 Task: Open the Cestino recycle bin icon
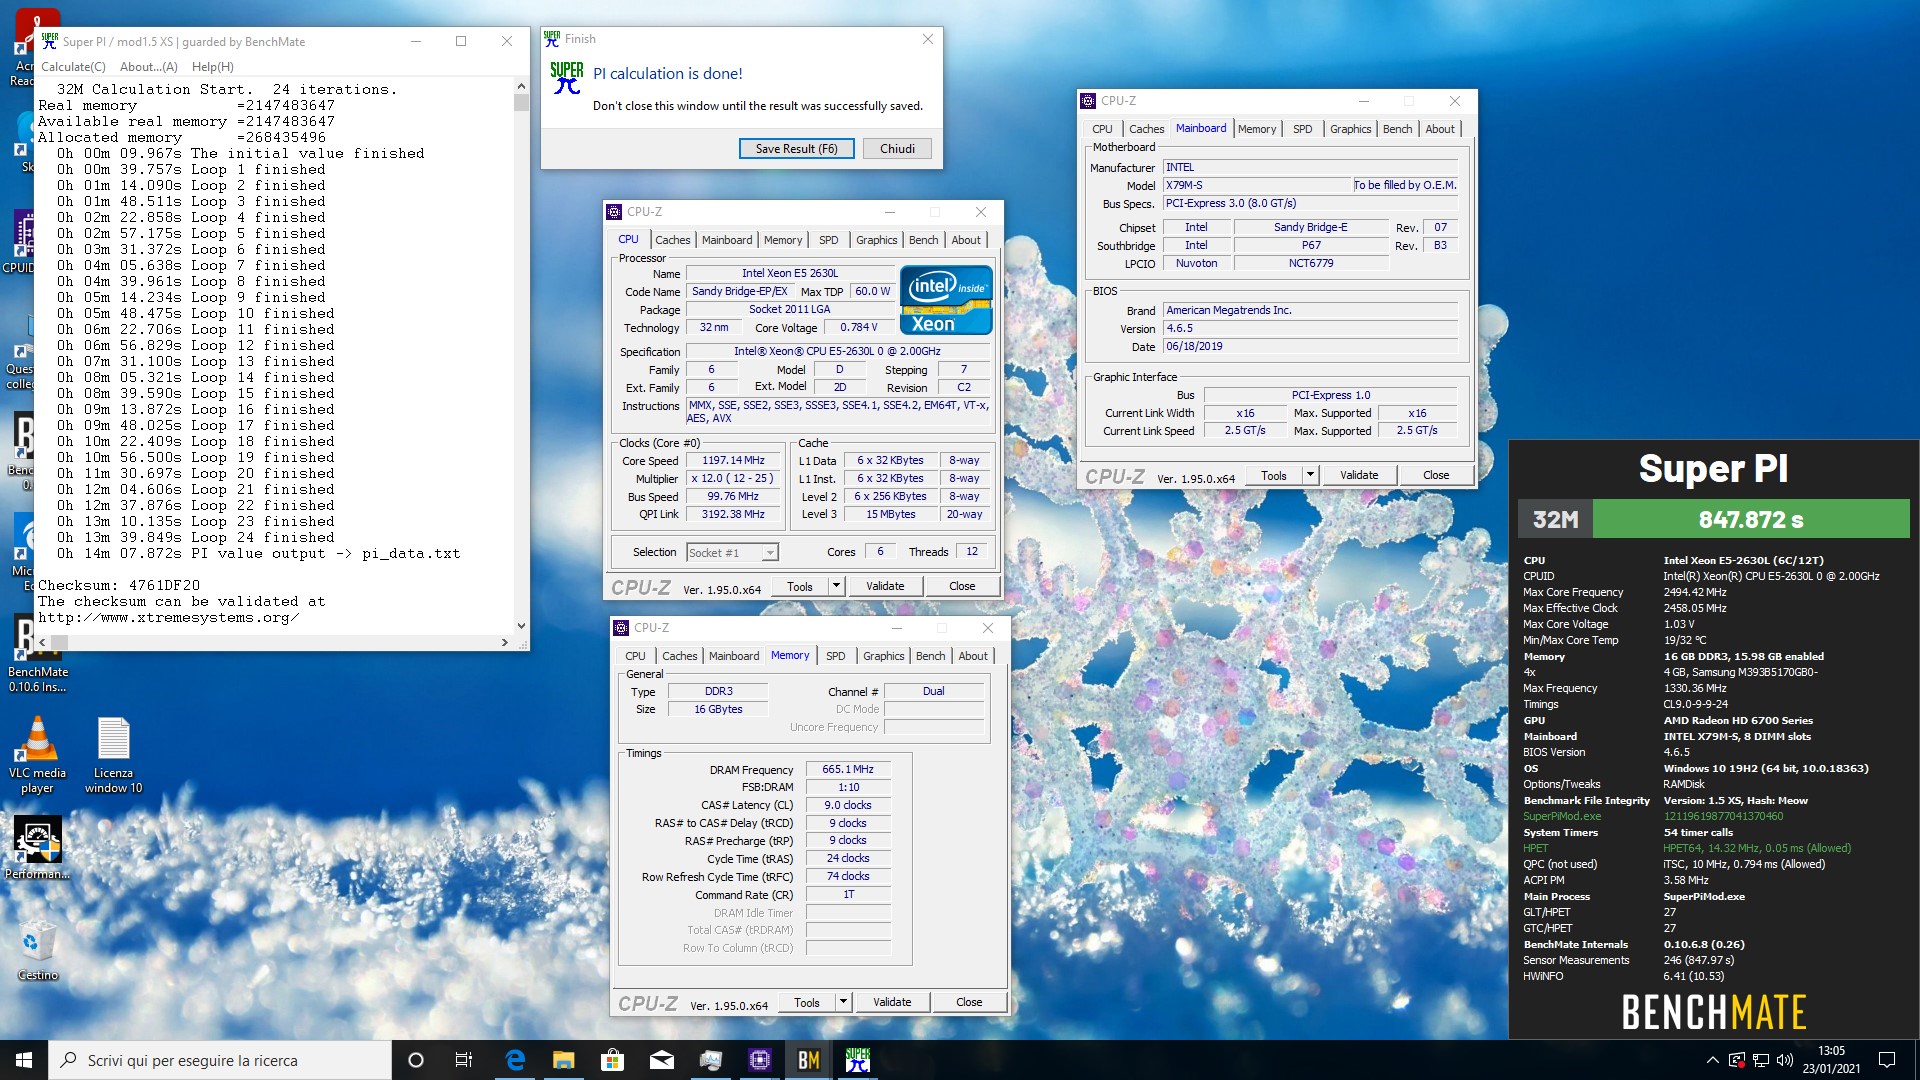(x=37, y=950)
